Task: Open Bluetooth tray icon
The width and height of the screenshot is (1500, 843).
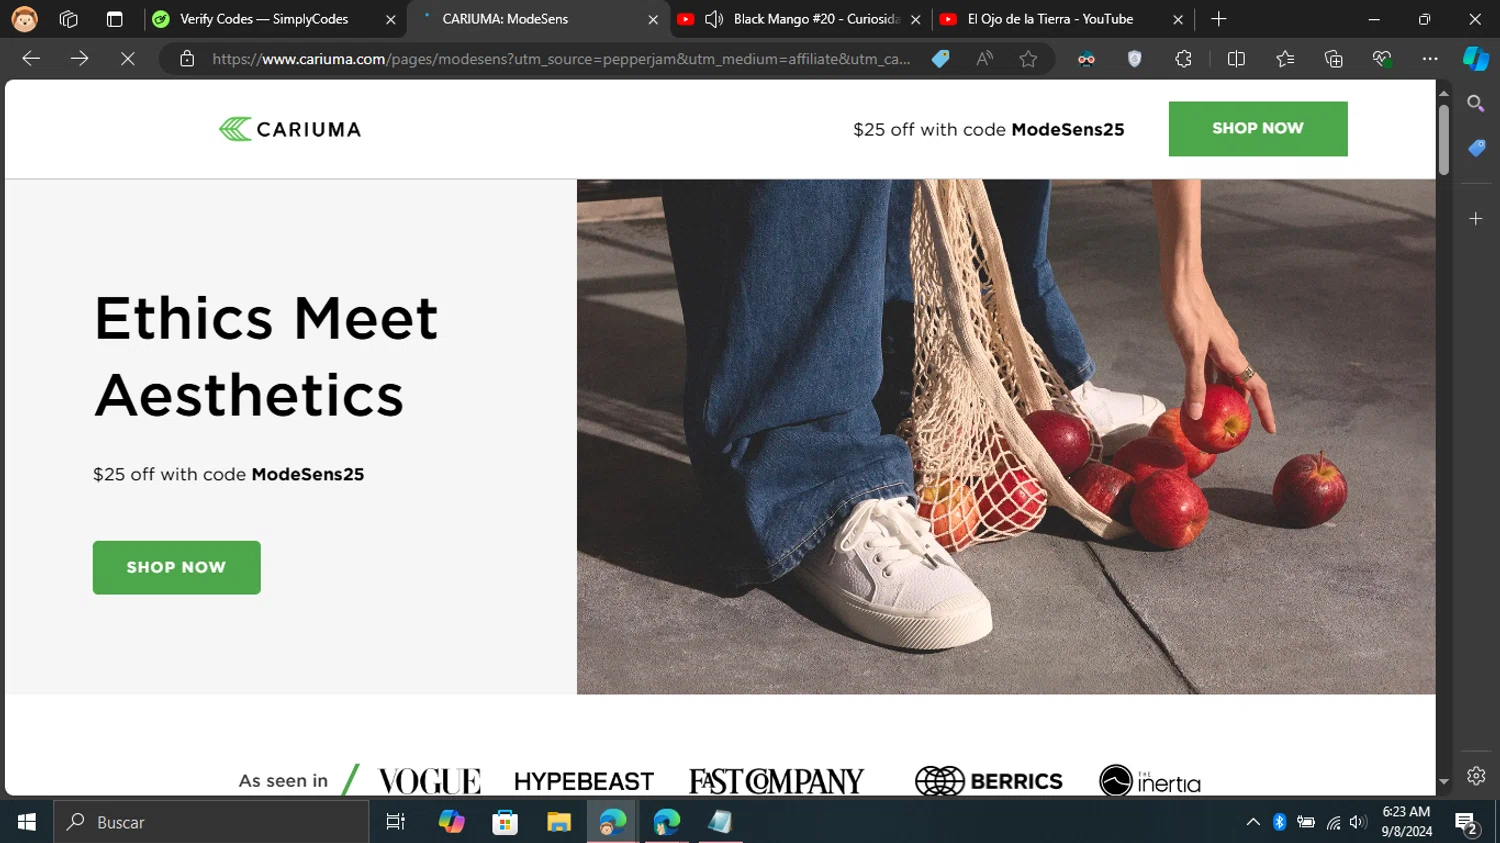Action: click(x=1279, y=822)
